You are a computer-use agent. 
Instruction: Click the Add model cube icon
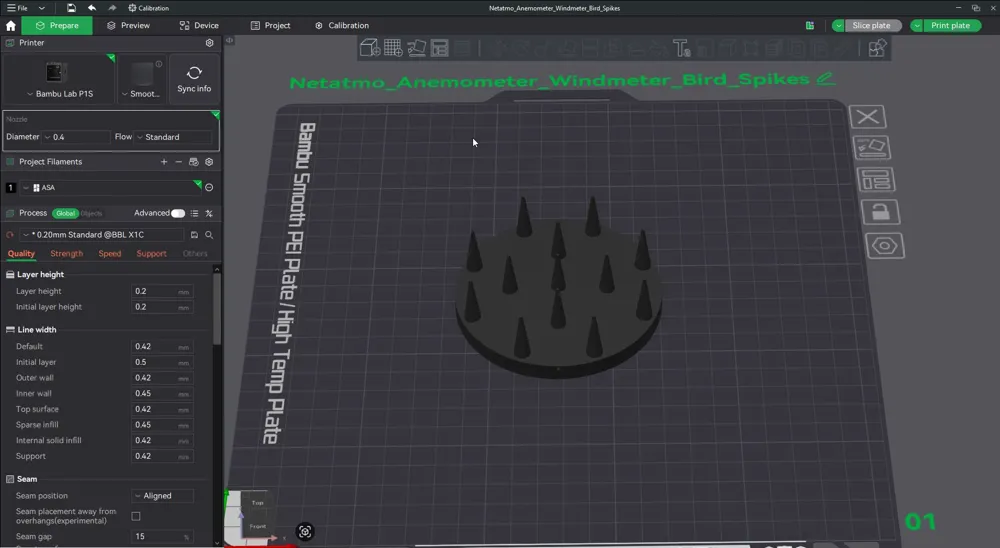click(x=369, y=48)
